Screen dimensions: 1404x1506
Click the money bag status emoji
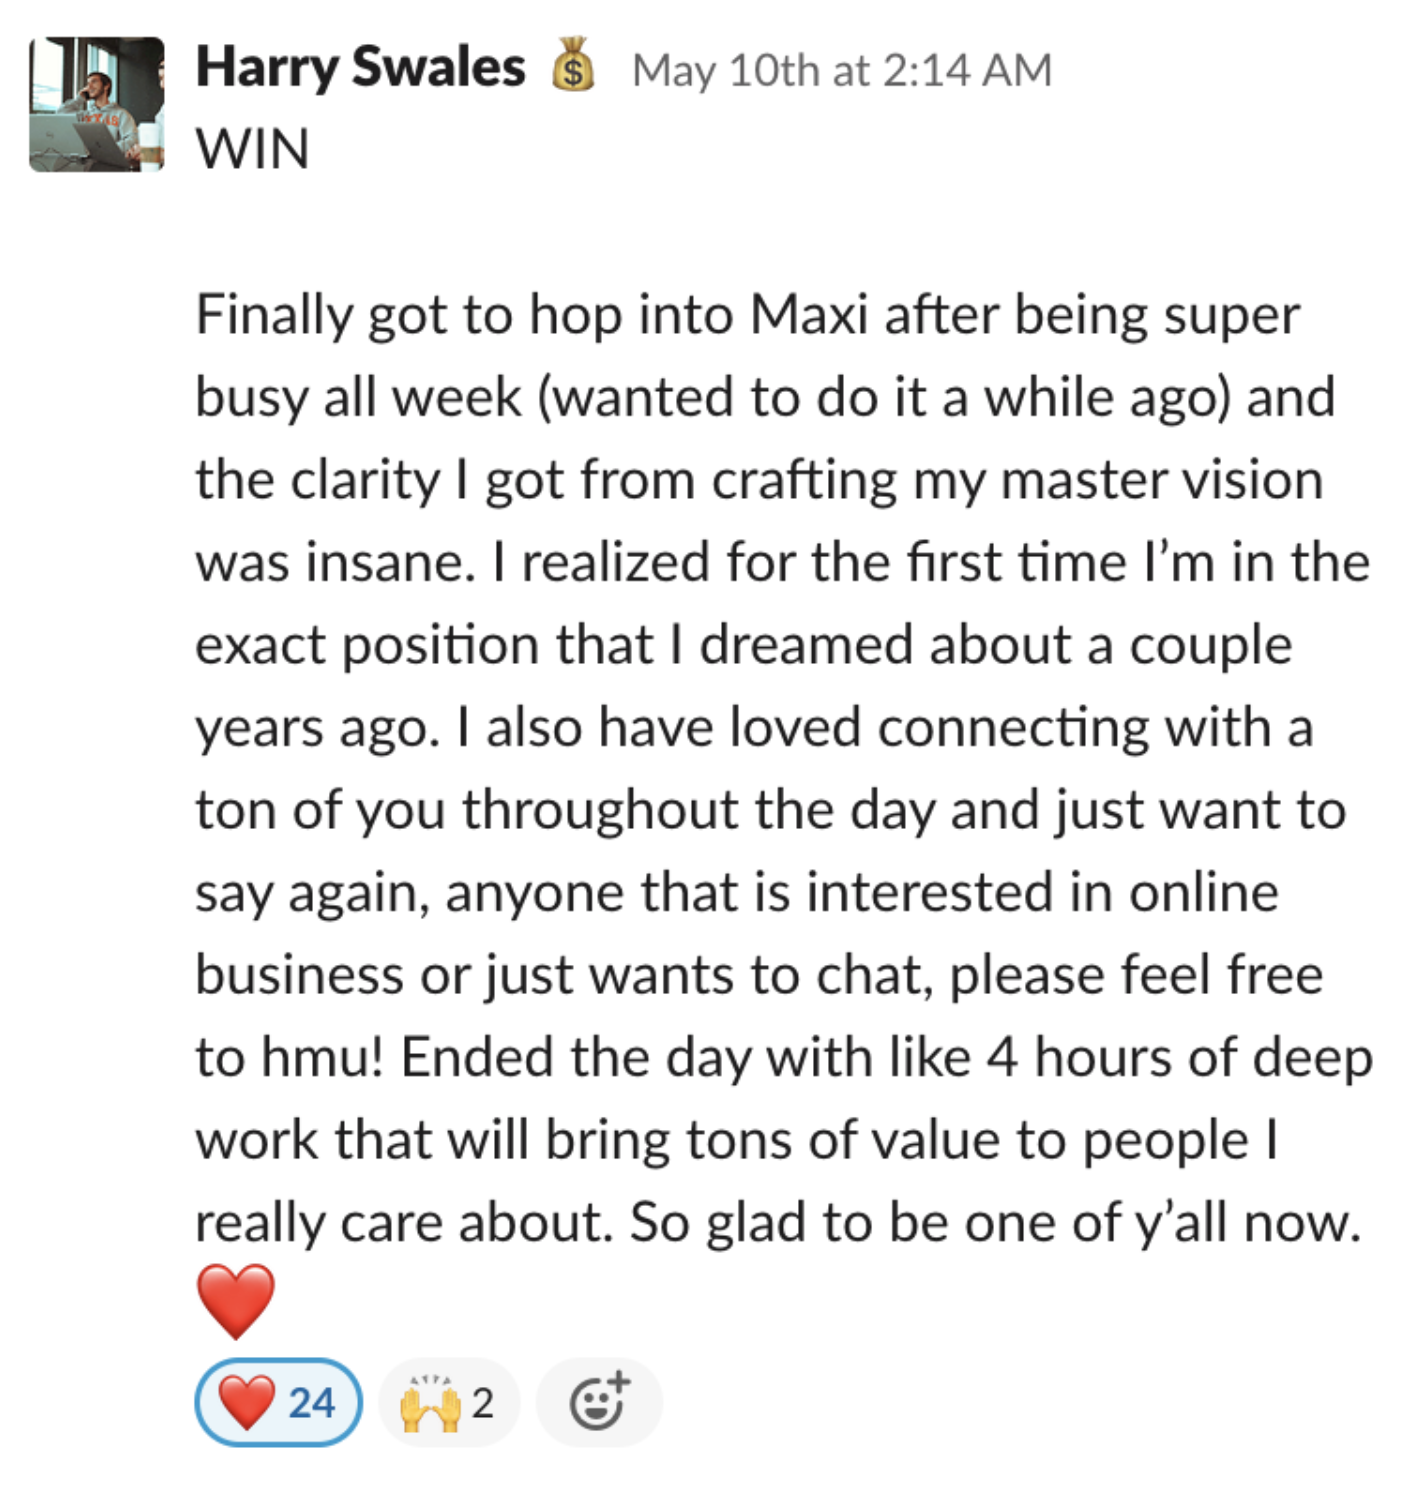(x=574, y=66)
